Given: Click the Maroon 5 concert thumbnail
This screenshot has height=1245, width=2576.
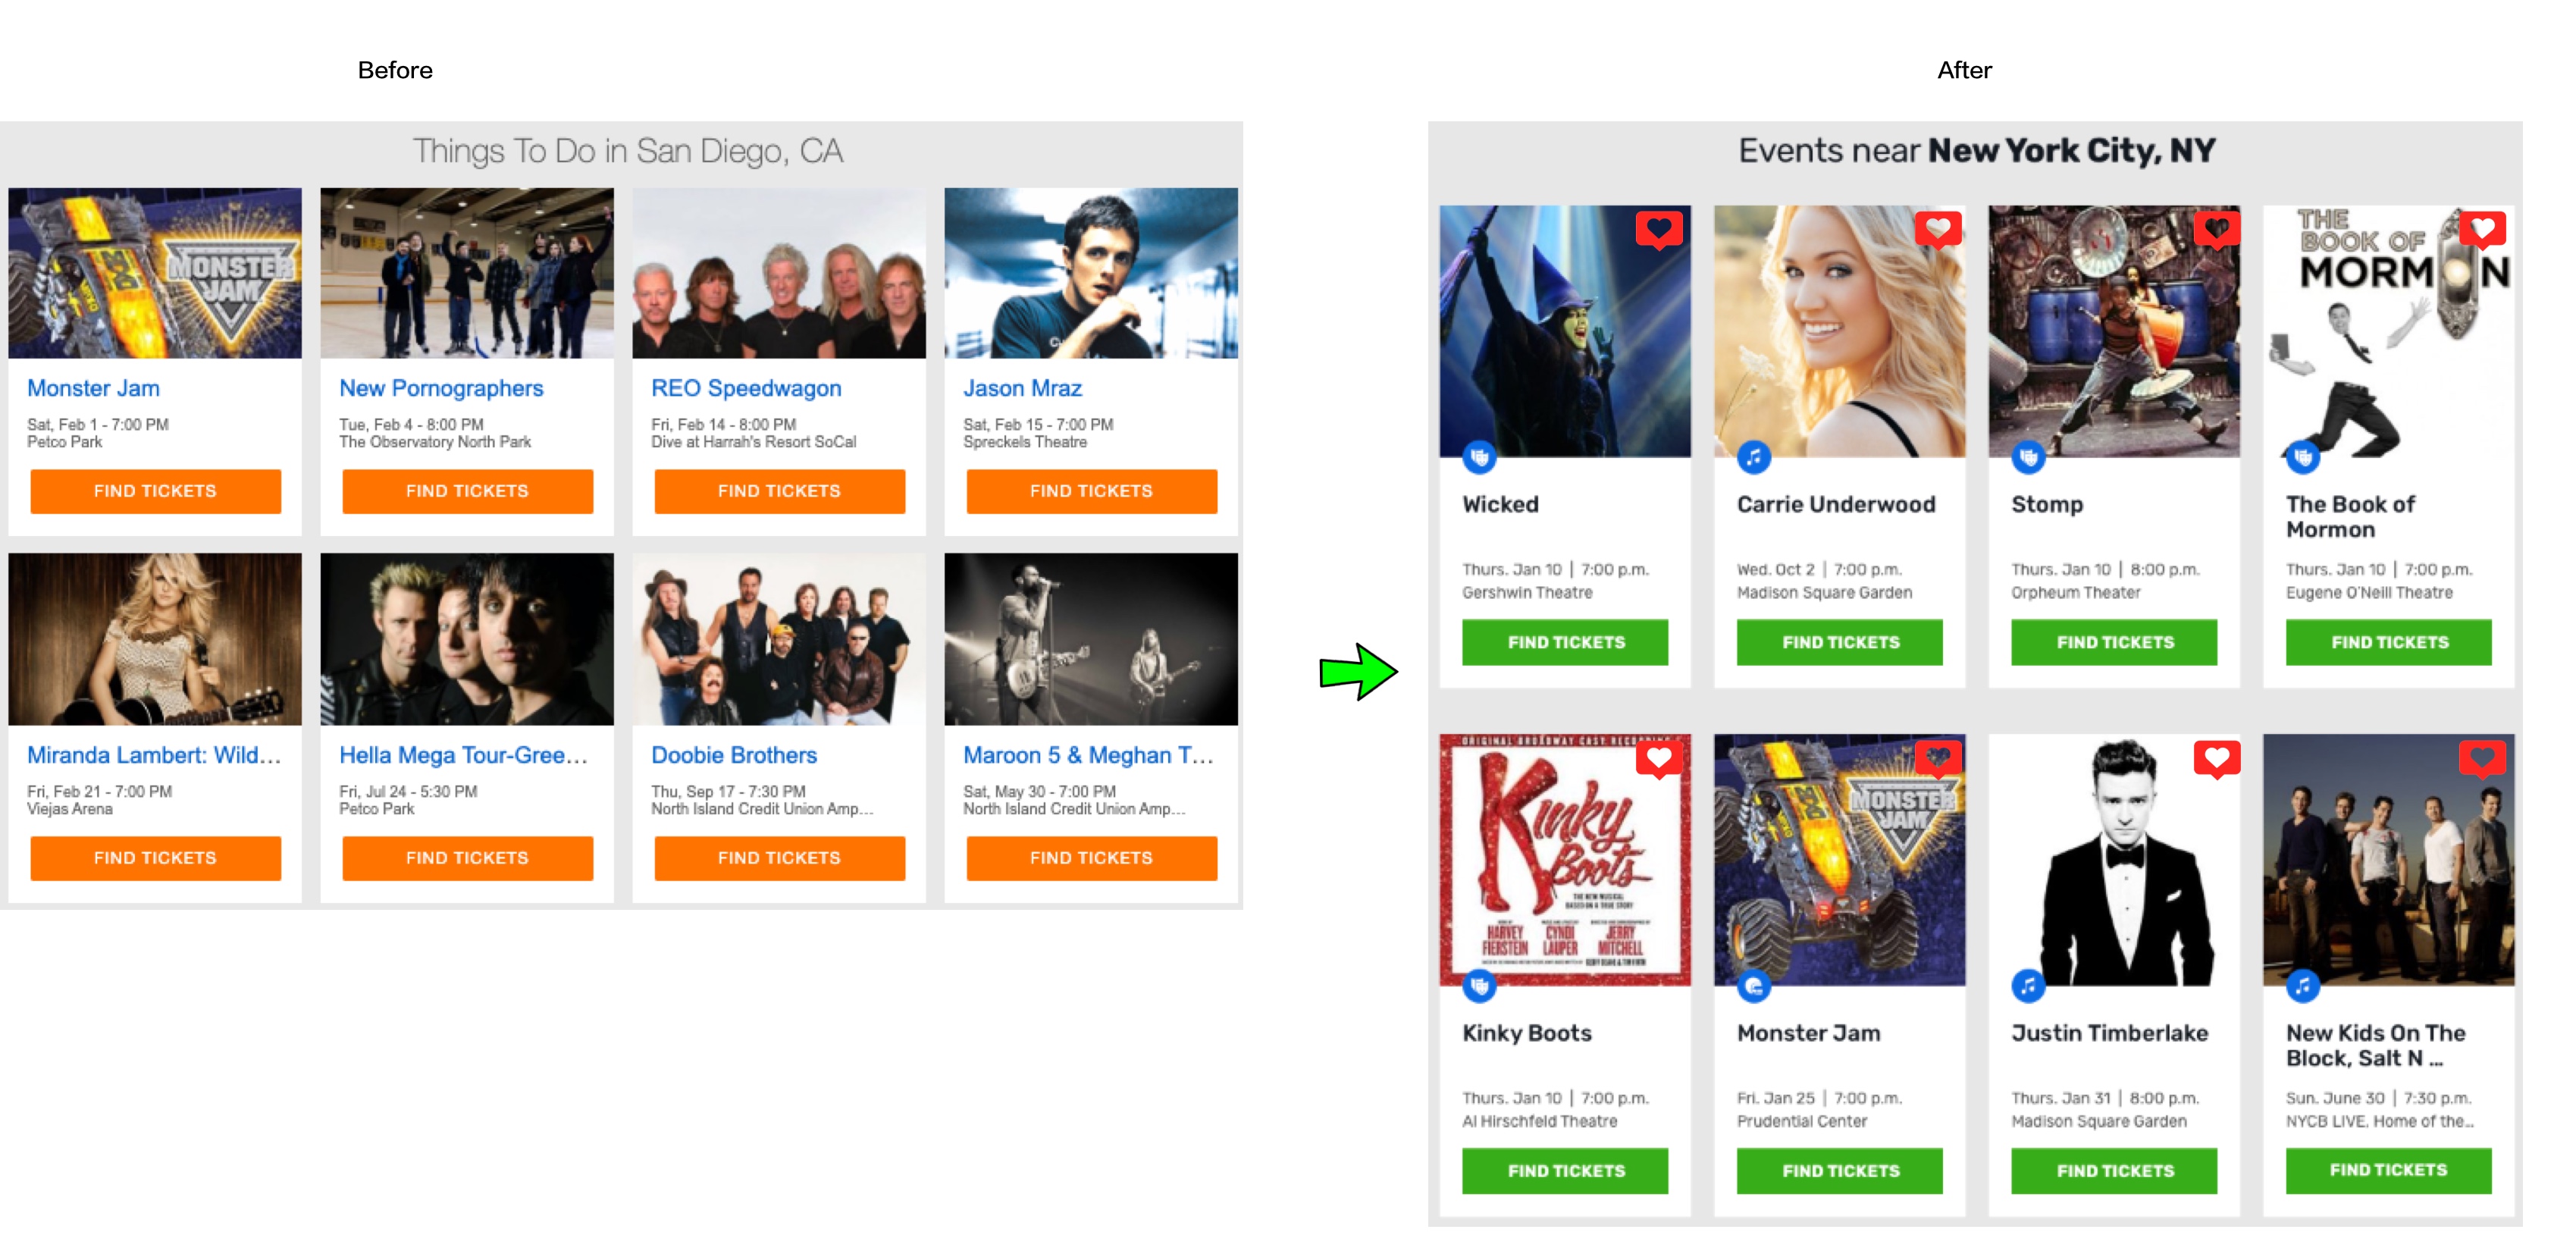Looking at the screenshot, I should tap(1091, 639).
